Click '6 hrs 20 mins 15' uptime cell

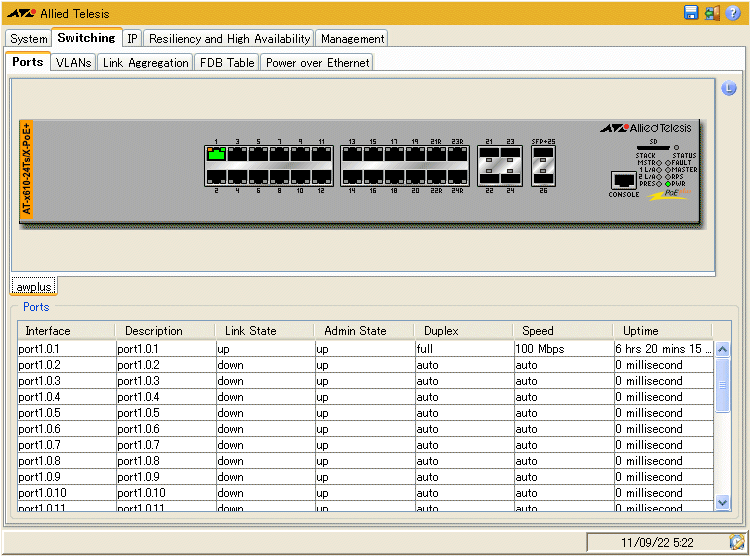[663, 349]
